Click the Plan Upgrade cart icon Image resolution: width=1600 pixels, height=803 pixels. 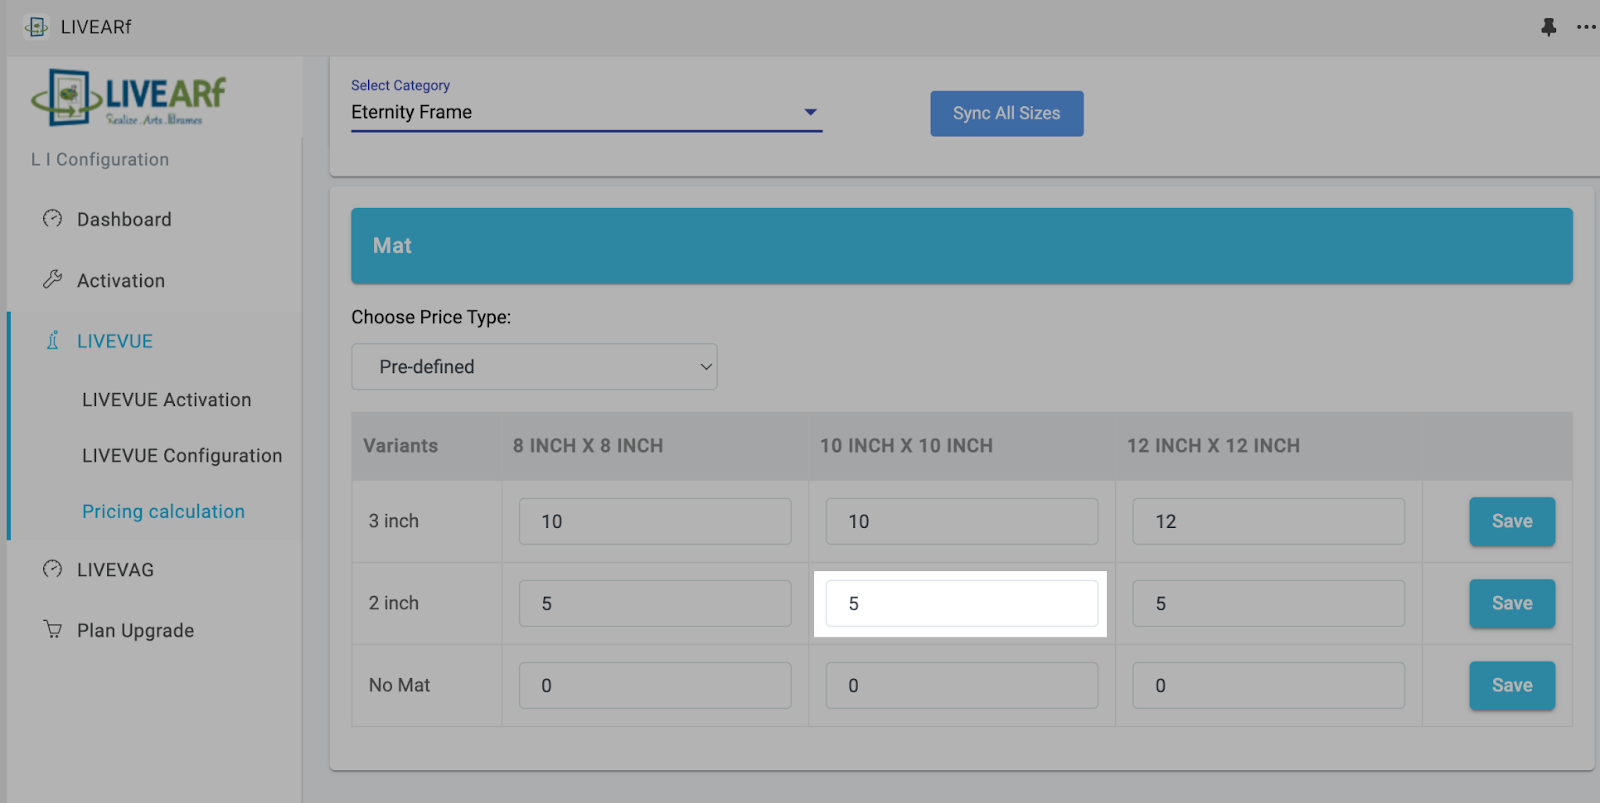tap(52, 629)
